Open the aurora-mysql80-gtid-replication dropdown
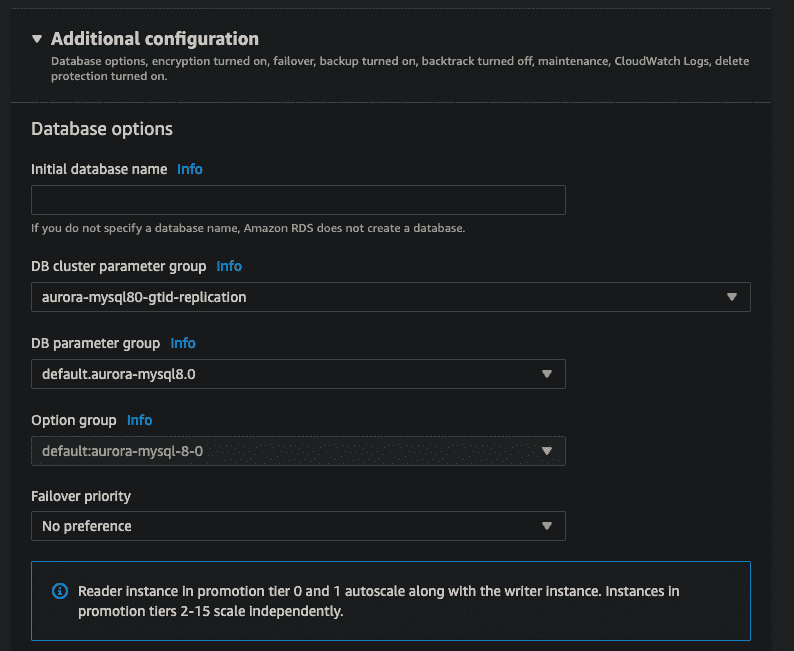Screen dimensions: 794x651 [x=390, y=297]
